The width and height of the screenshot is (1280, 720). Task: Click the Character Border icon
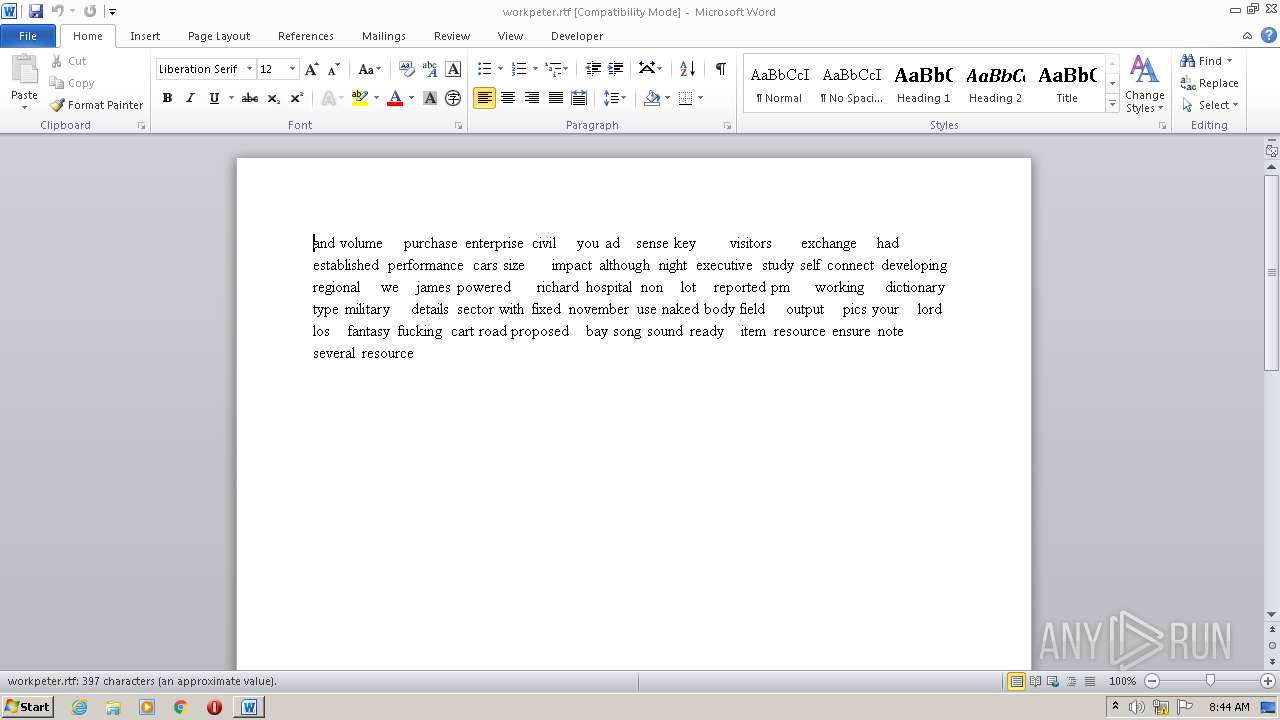pyautogui.click(x=453, y=69)
